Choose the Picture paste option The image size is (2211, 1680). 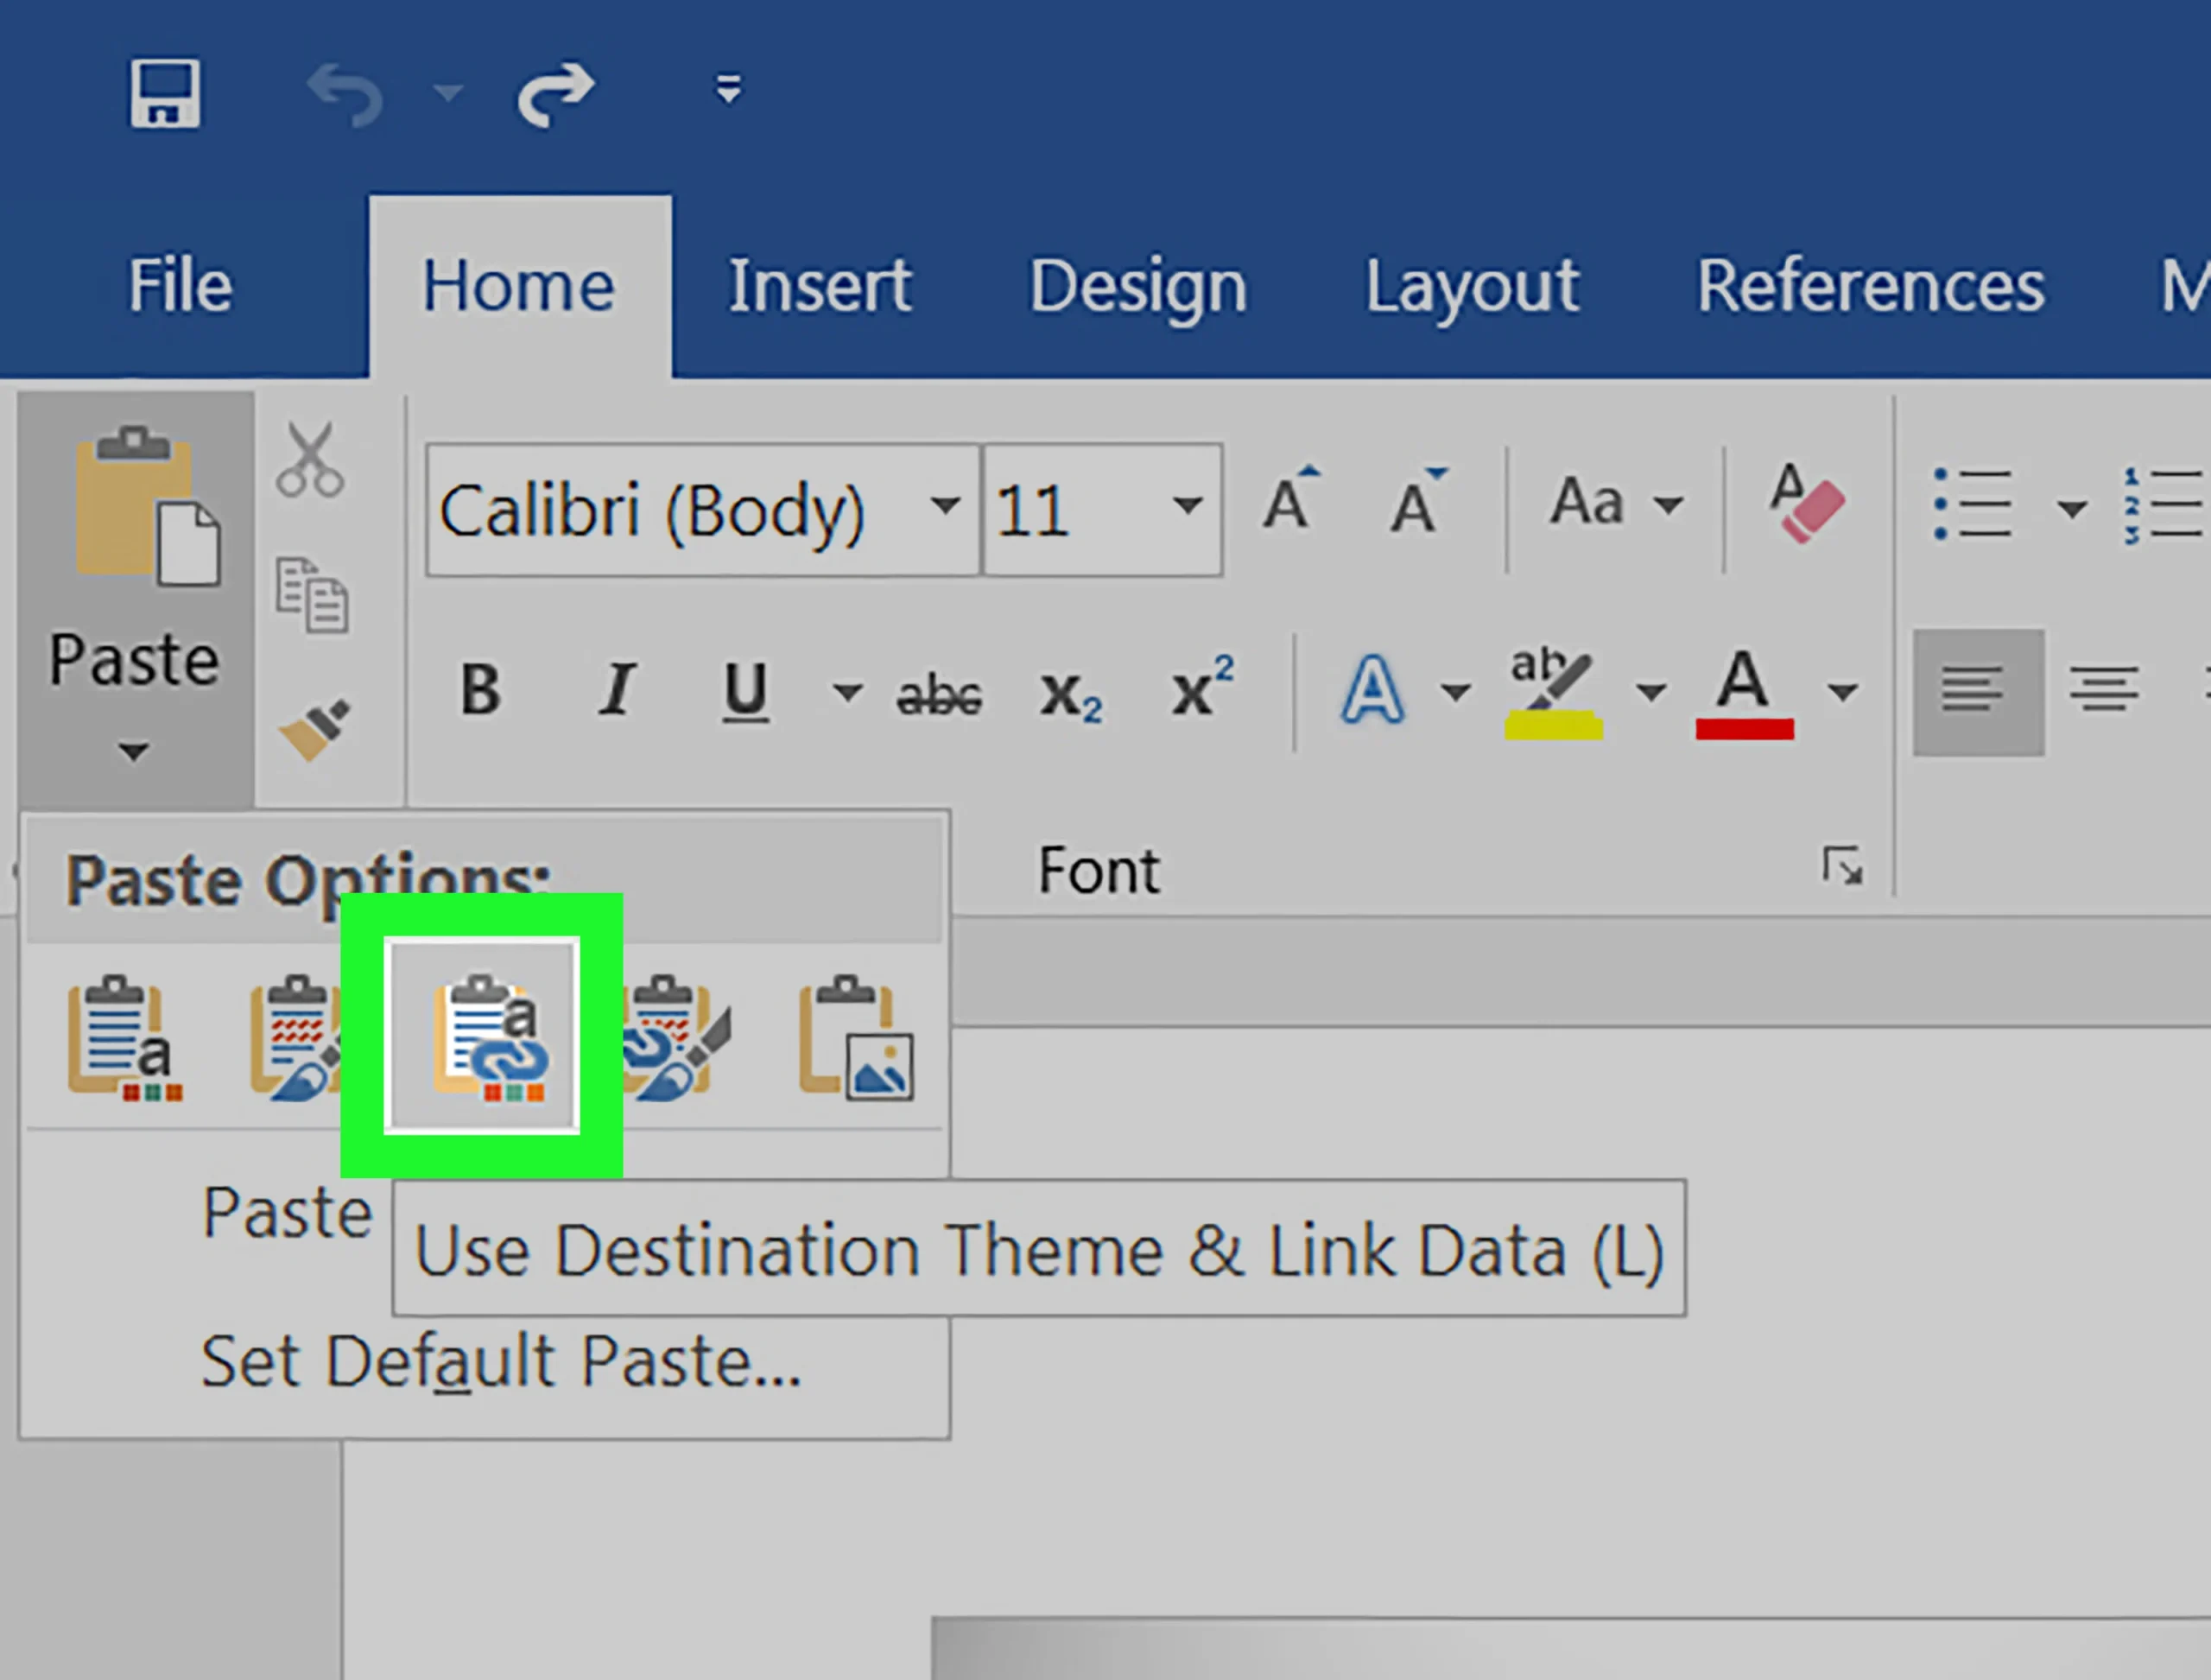856,1039
